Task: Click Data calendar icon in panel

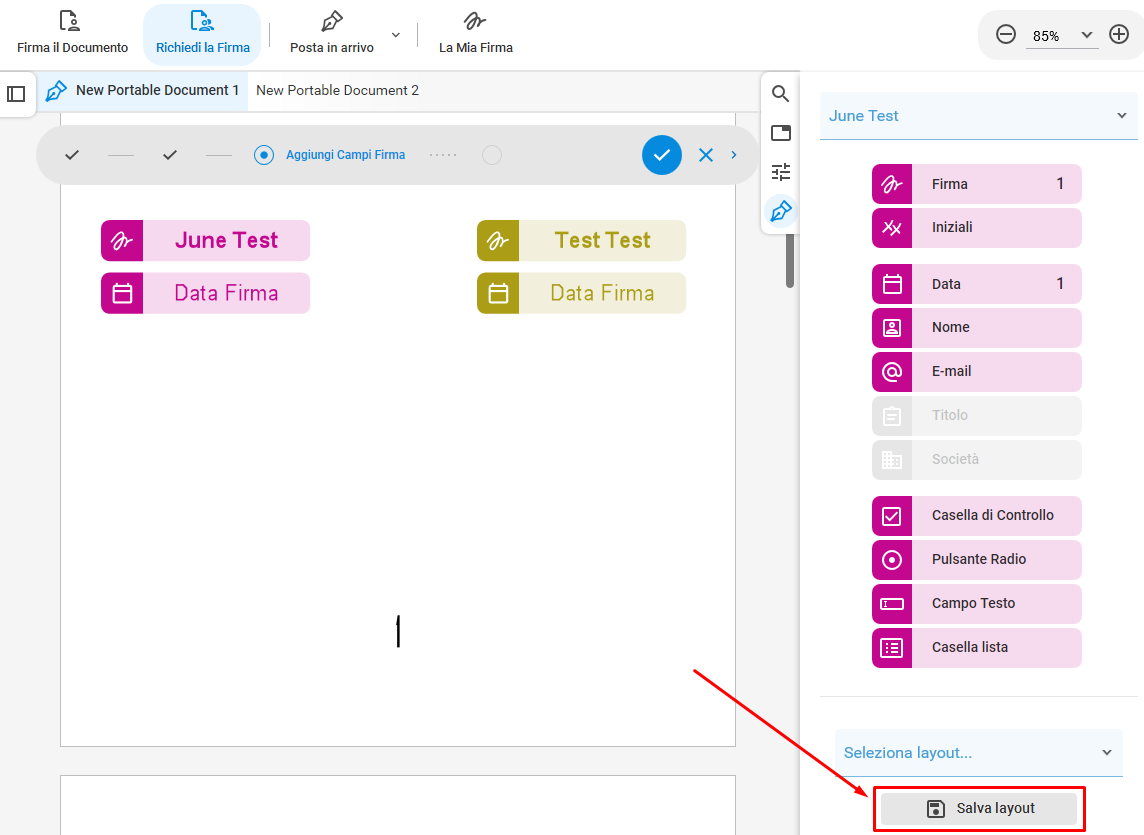Action: point(892,284)
